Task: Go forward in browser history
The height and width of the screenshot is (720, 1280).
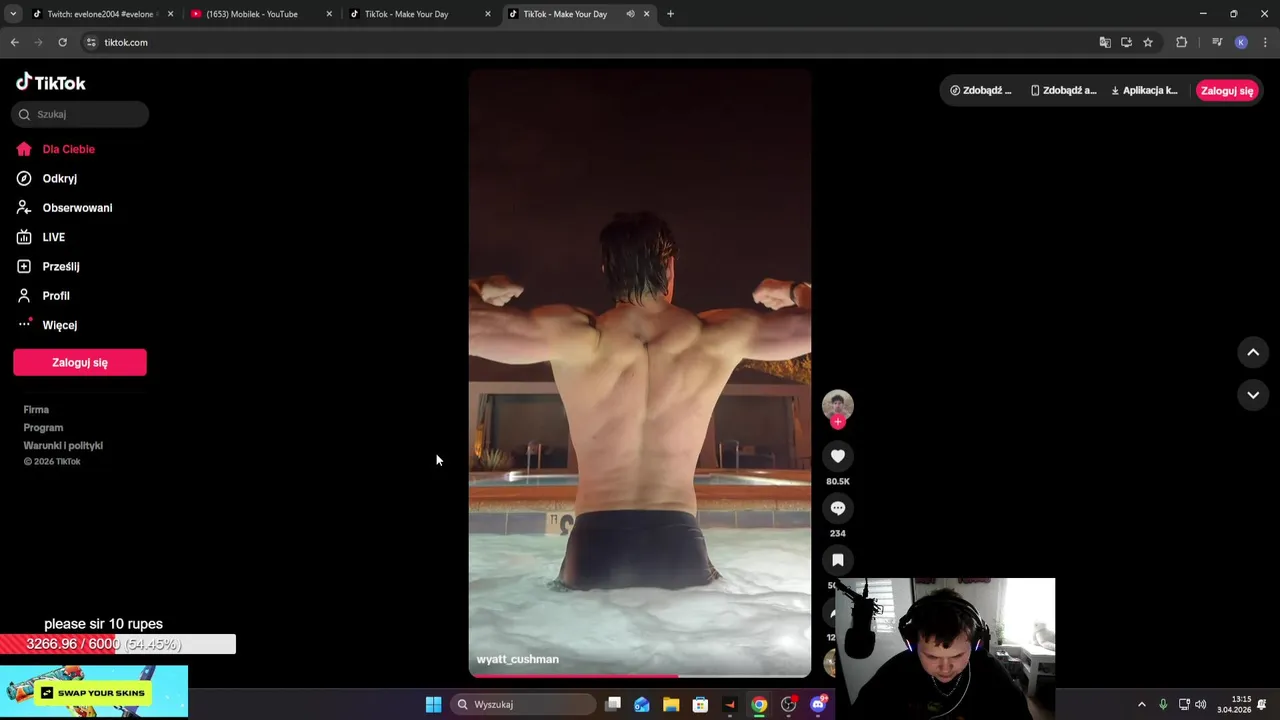Action: tap(38, 42)
